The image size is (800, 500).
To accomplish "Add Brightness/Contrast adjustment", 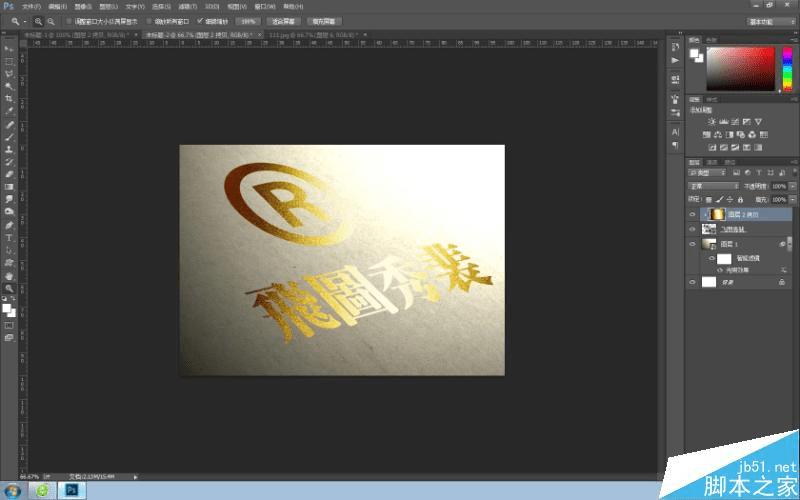I will tap(712, 121).
